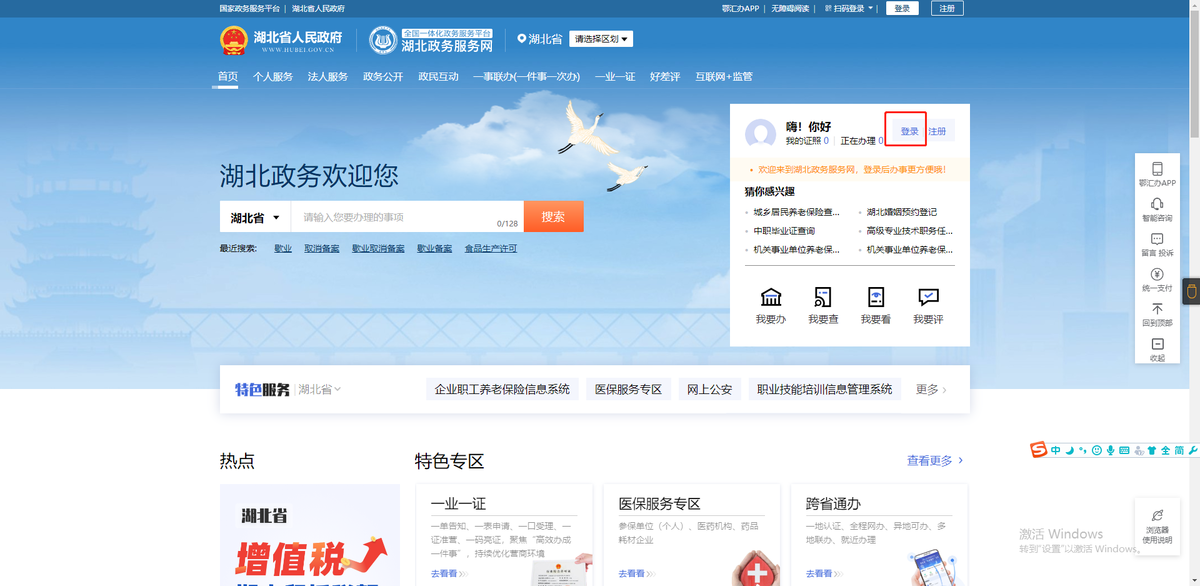Open the 政务公开 navigation tab

pos(383,77)
